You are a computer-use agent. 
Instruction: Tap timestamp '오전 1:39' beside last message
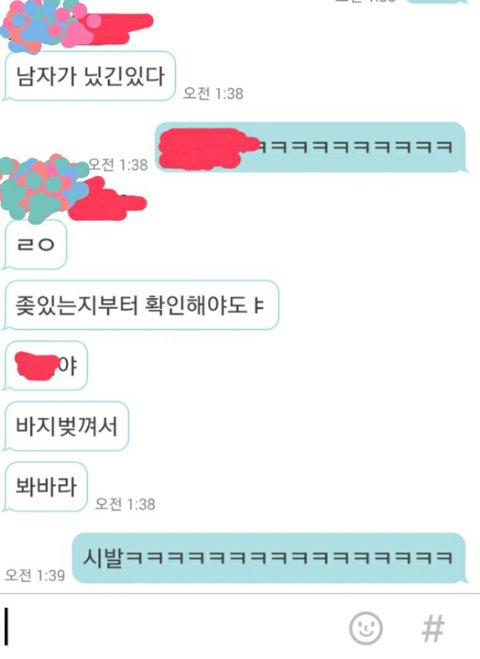(35, 575)
